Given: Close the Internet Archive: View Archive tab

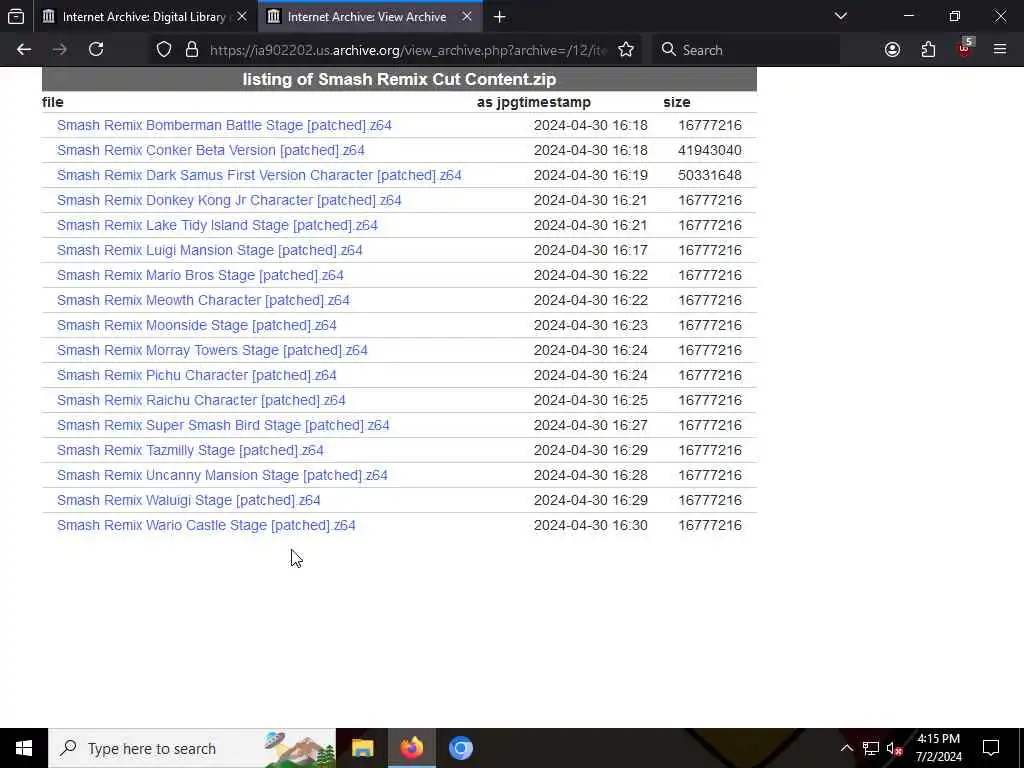Looking at the screenshot, I should click(467, 17).
